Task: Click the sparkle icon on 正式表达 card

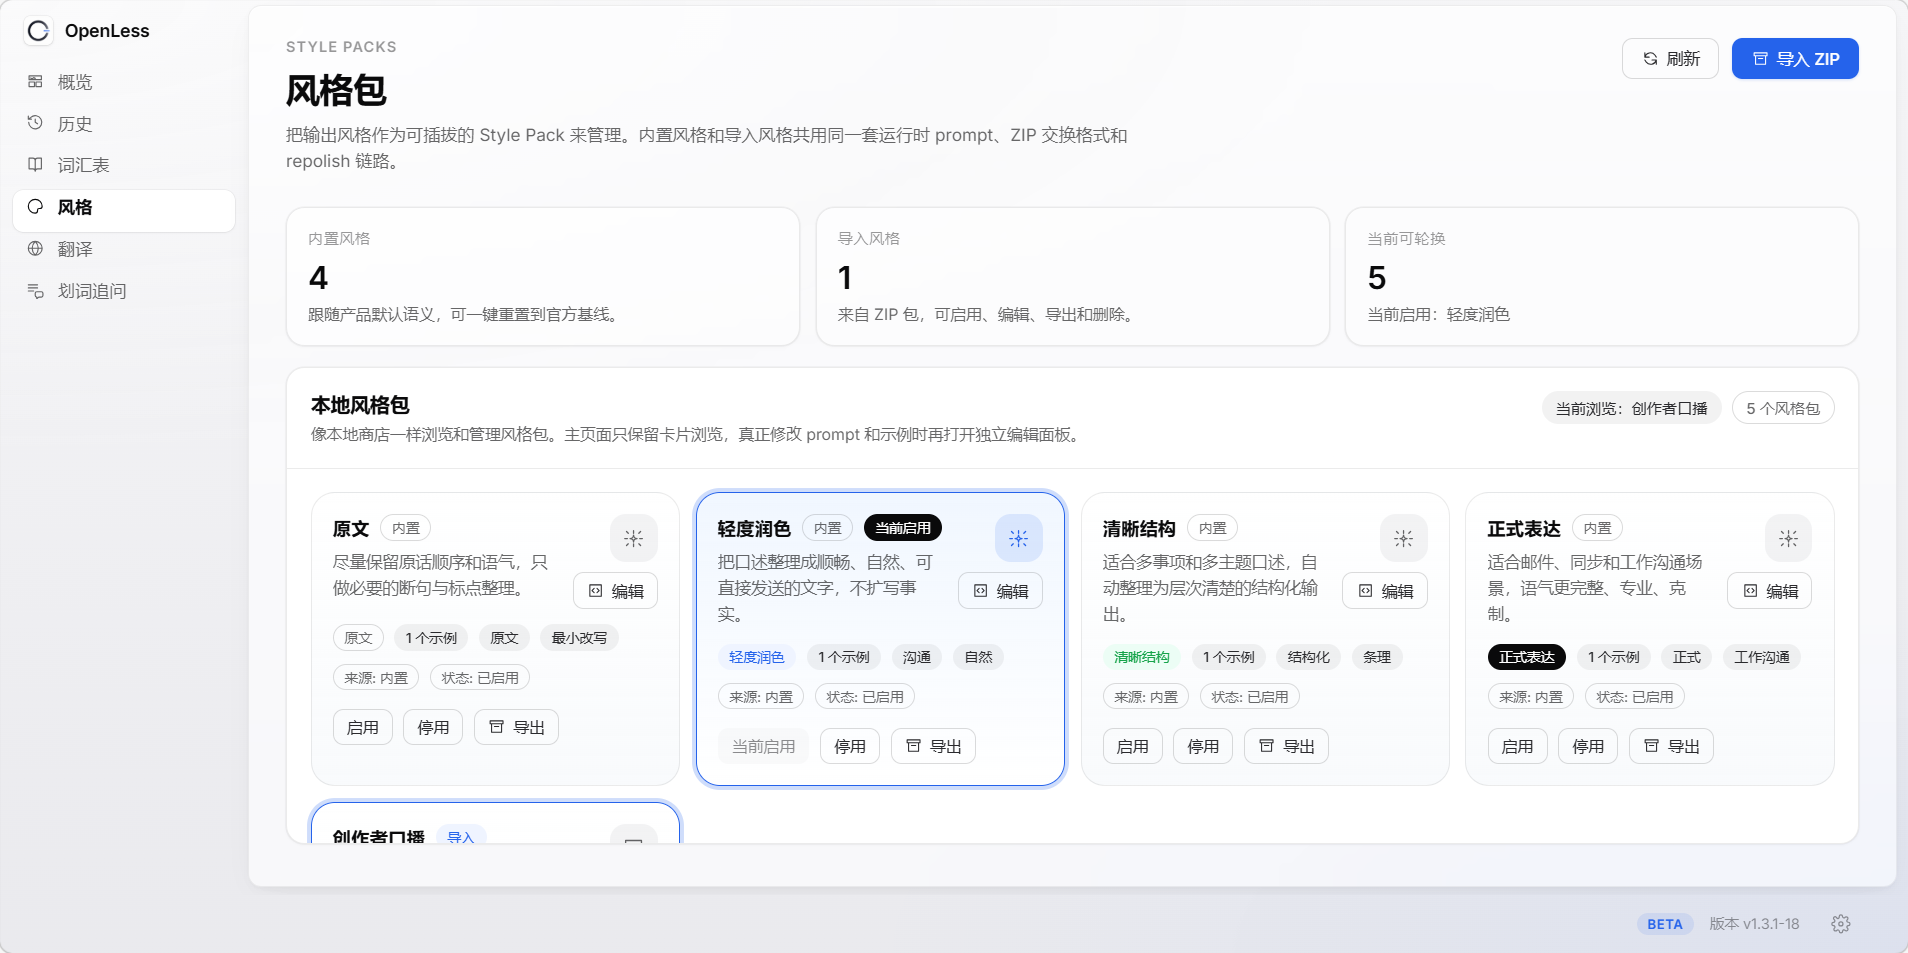Action: point(1789,538)
